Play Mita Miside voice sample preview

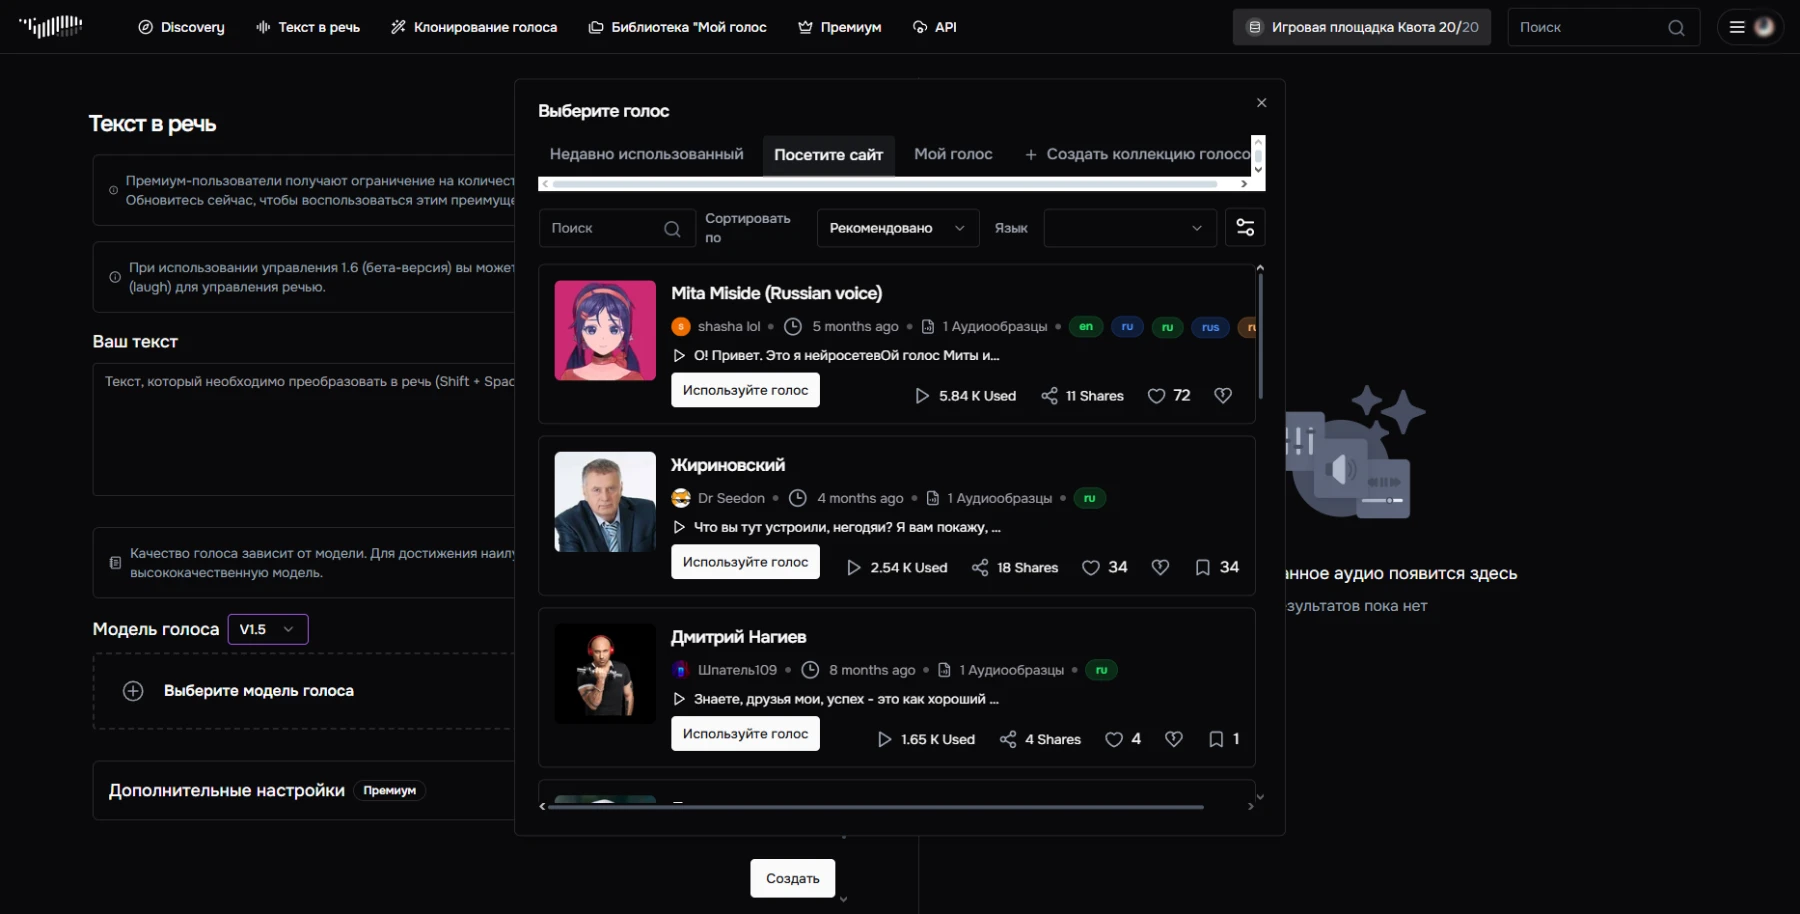pyautogui.click(x=679, y=356)
